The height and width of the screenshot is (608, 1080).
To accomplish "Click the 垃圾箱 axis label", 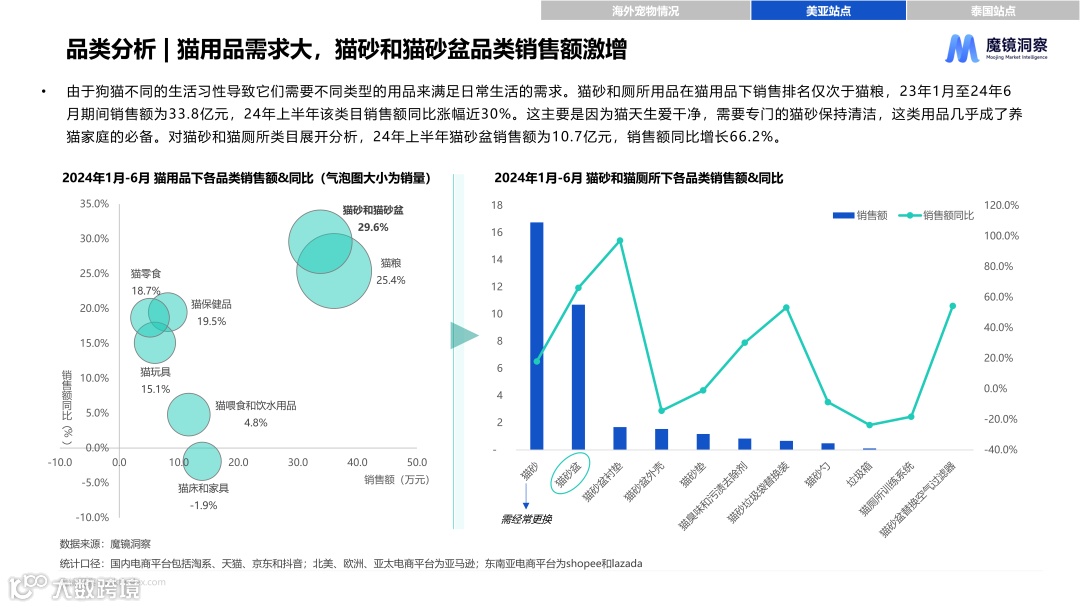I will coord(860,475).
